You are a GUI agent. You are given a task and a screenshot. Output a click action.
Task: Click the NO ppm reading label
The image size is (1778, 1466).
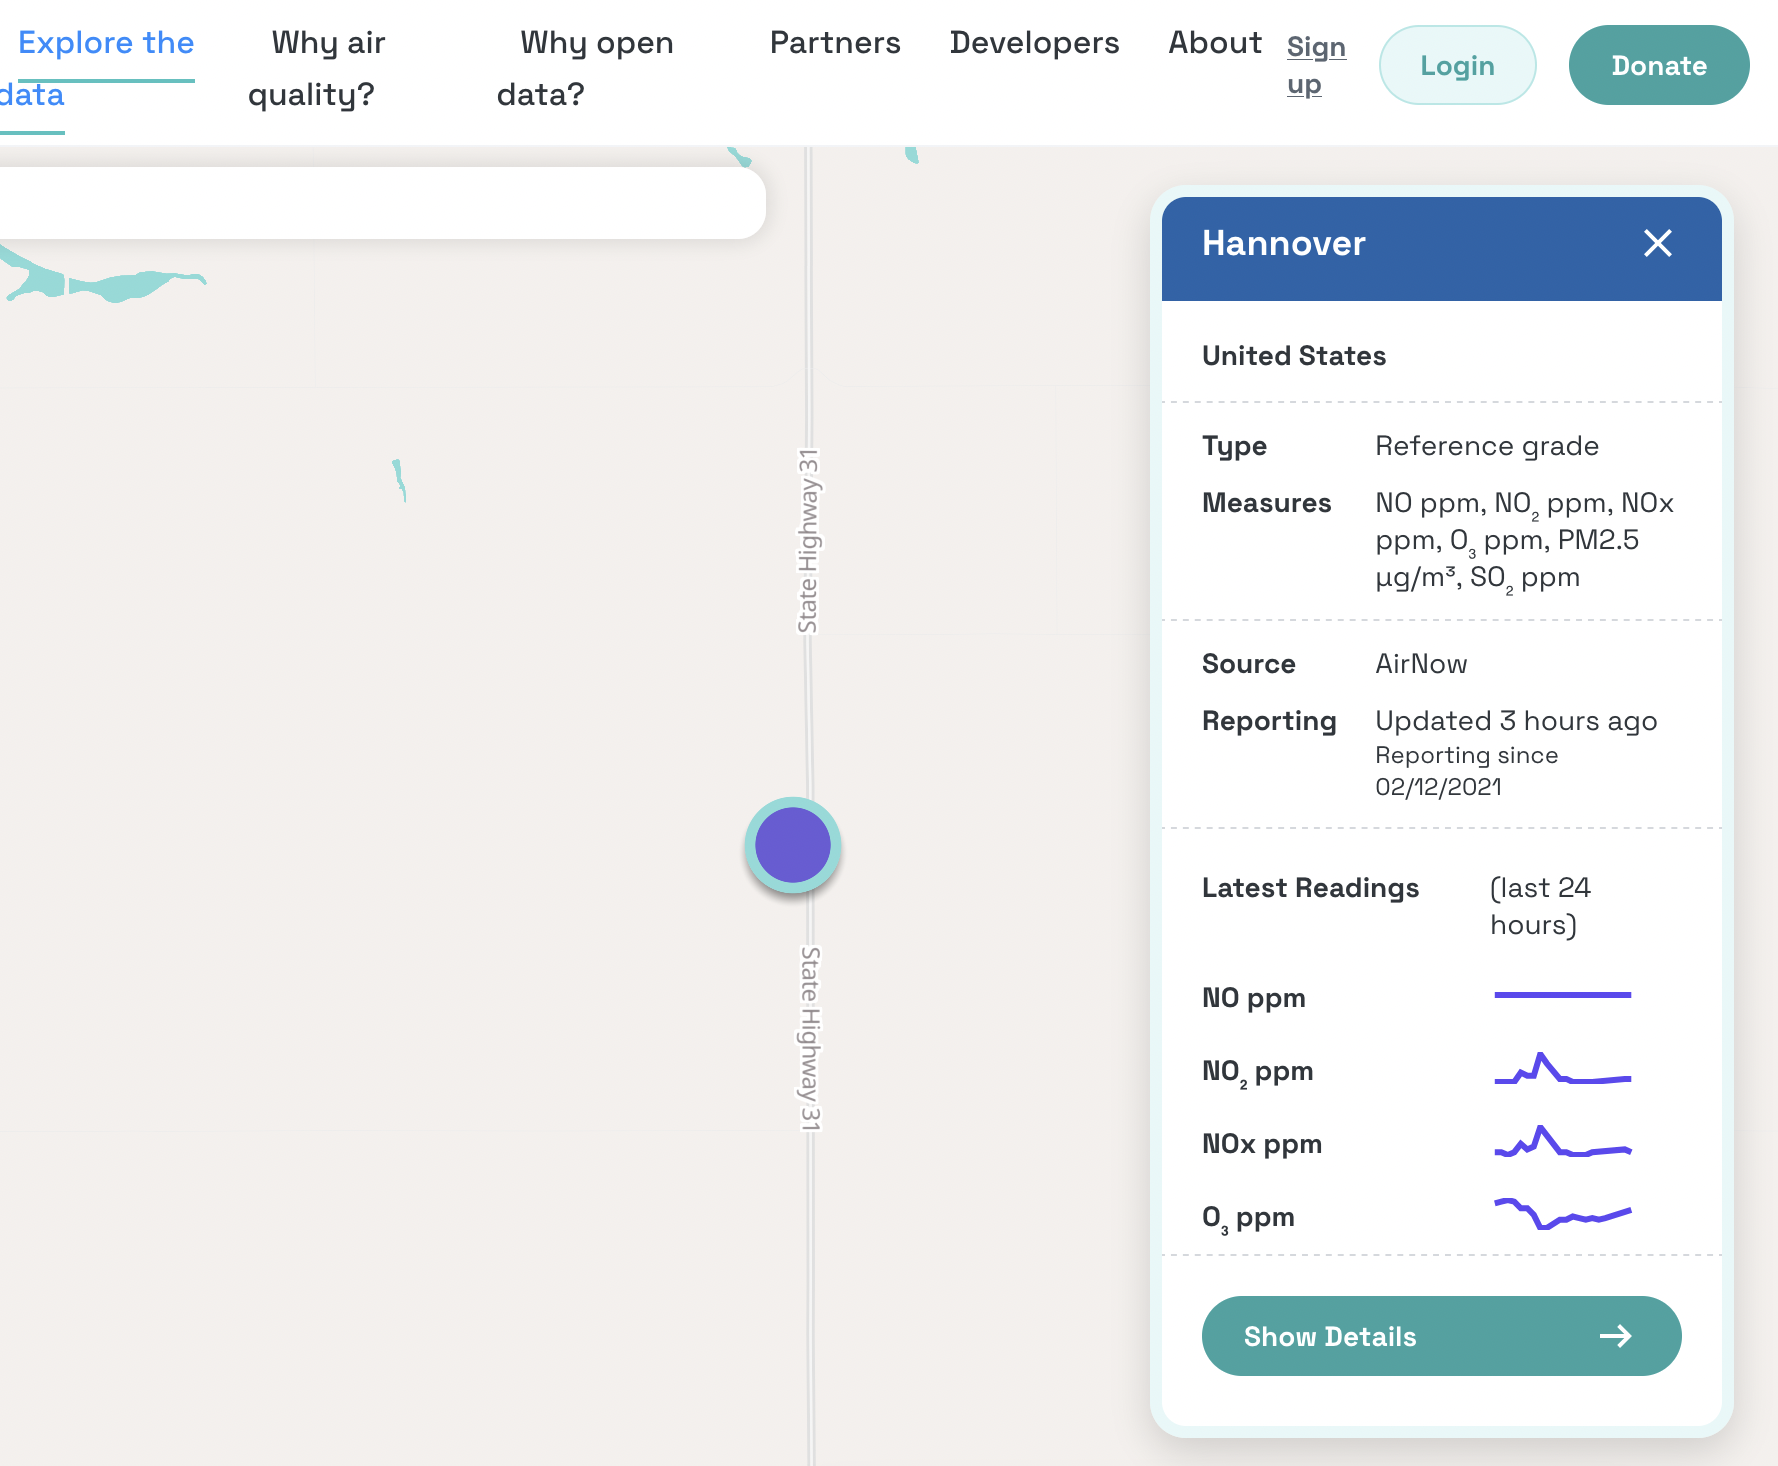coord(1253,998)
